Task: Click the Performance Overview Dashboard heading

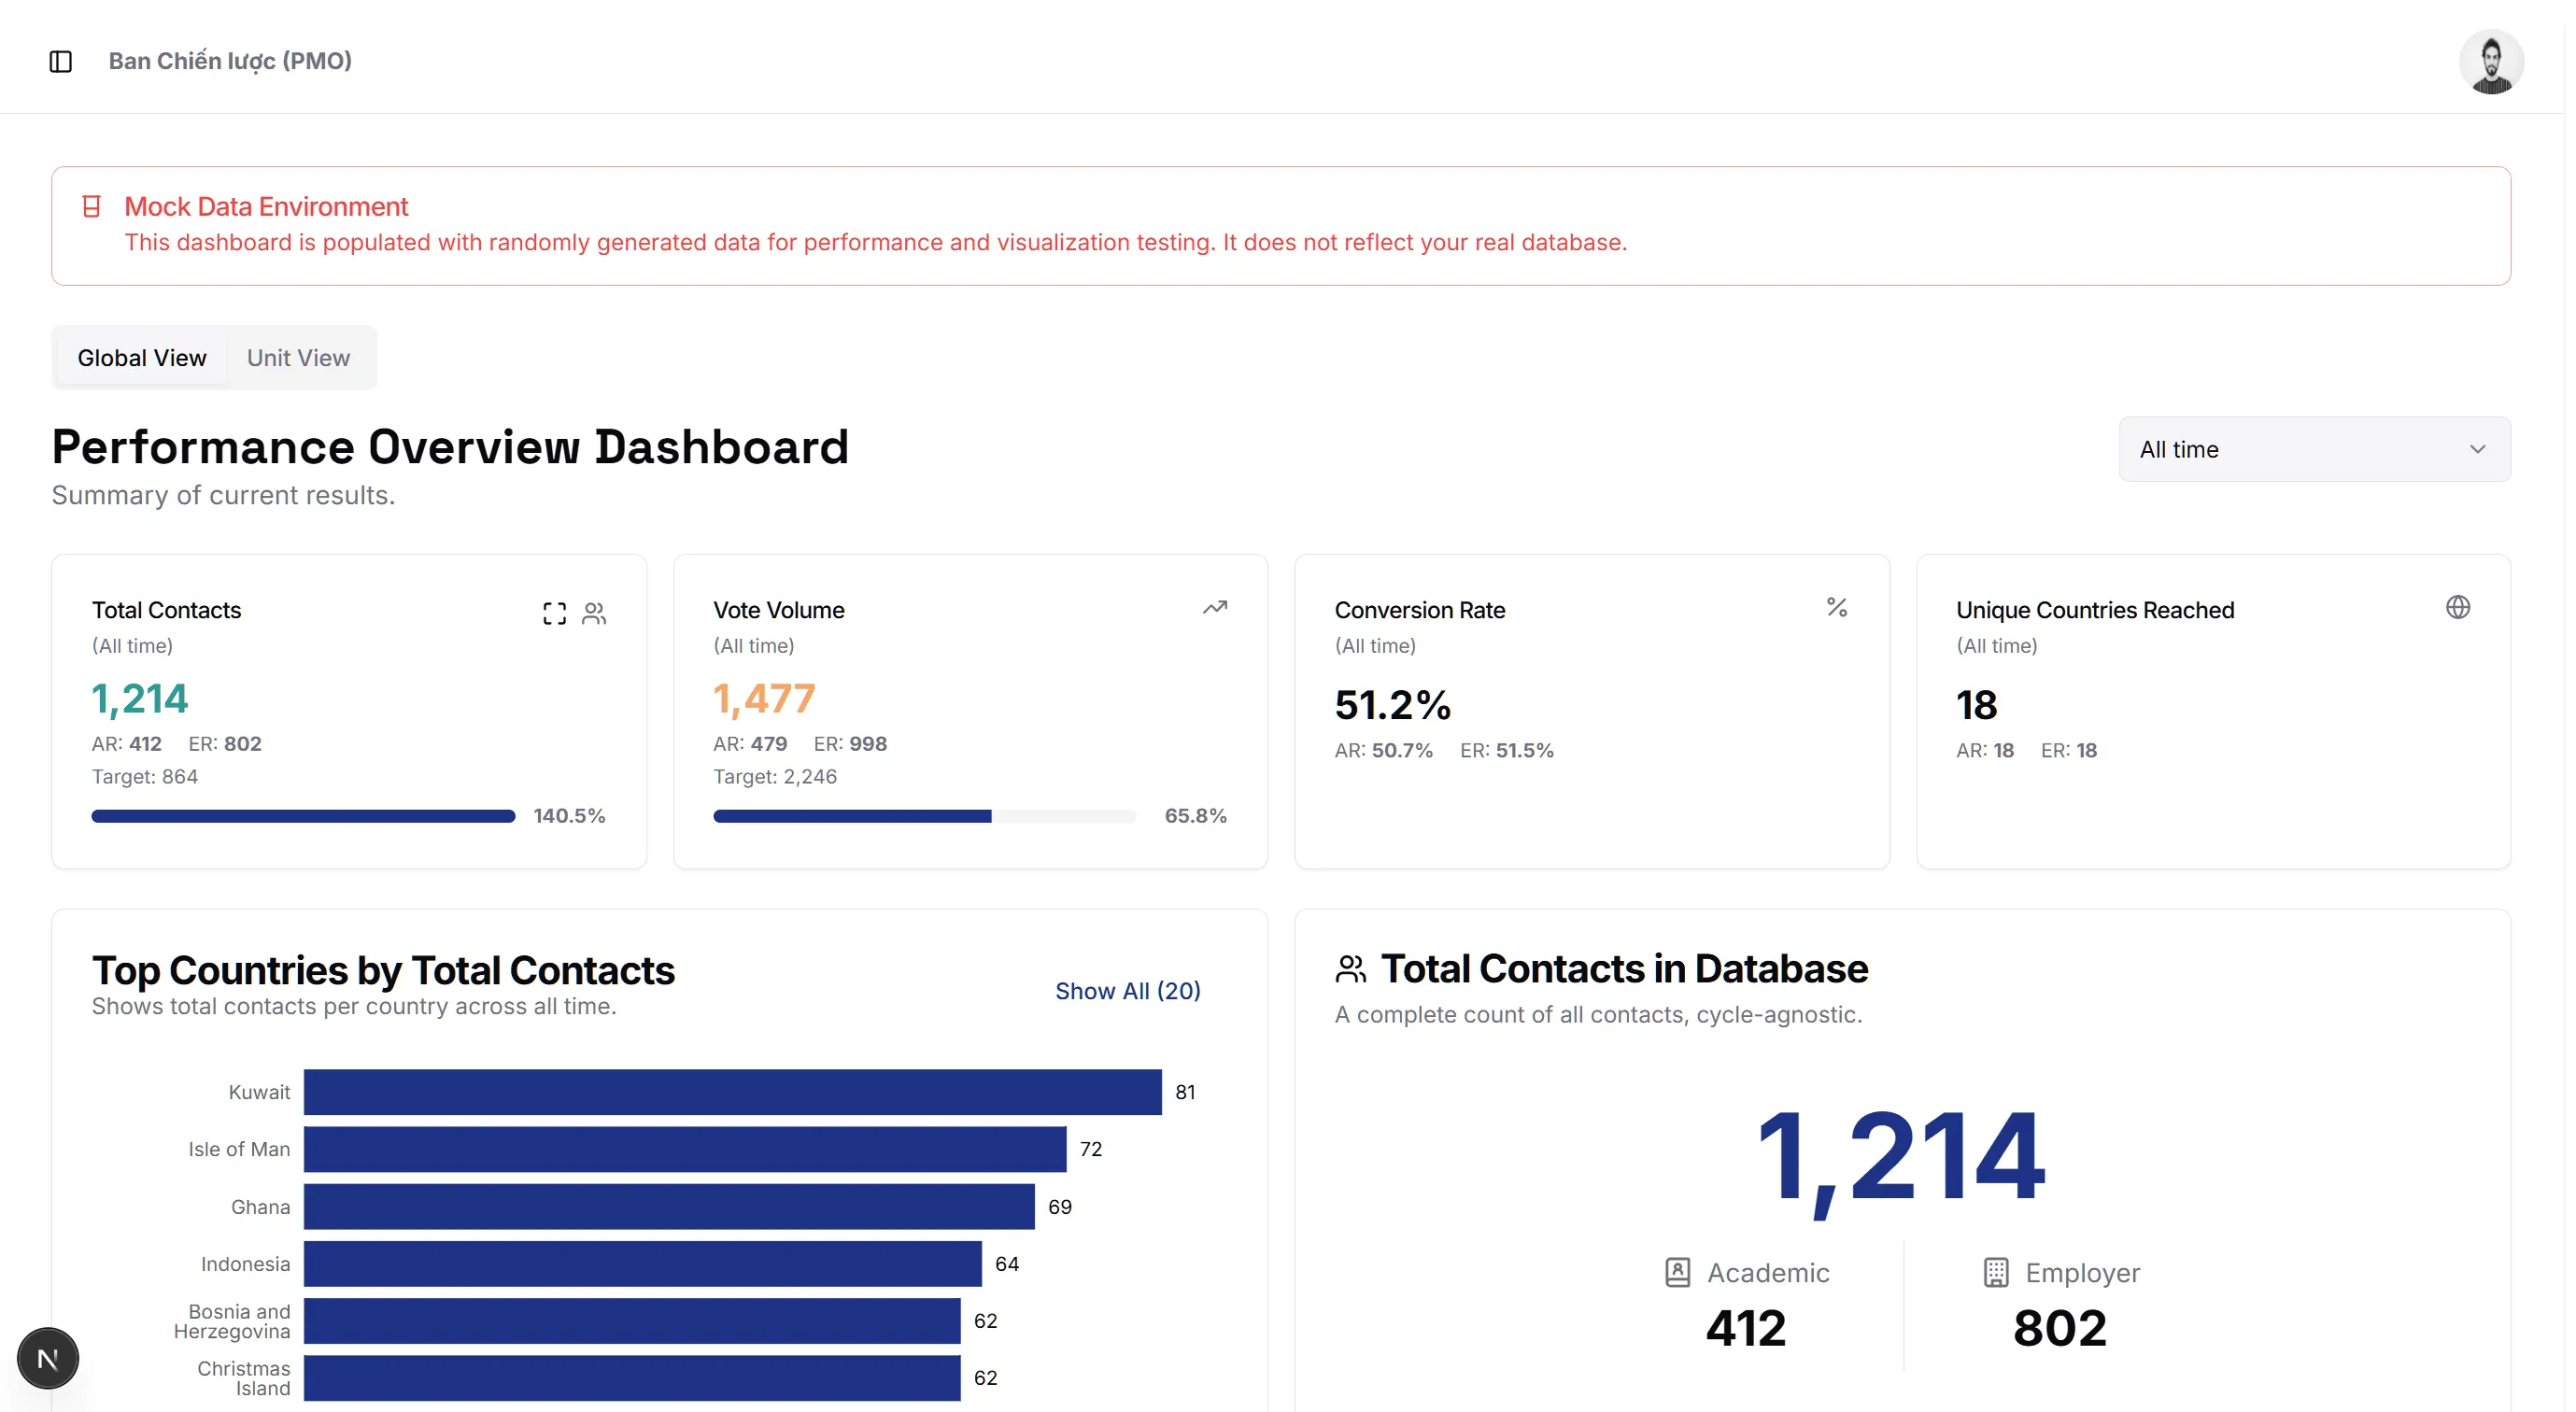Action: [x=450, y=447]
